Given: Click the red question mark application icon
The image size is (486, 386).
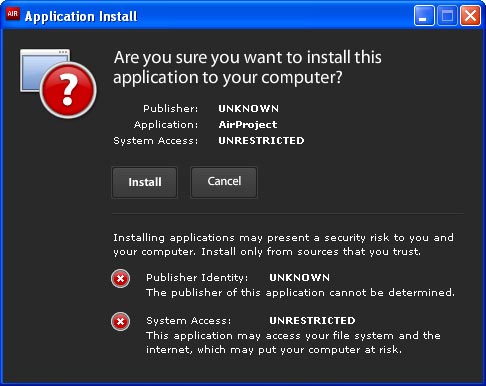Looking at the screenshot, I should coord(68,90).
